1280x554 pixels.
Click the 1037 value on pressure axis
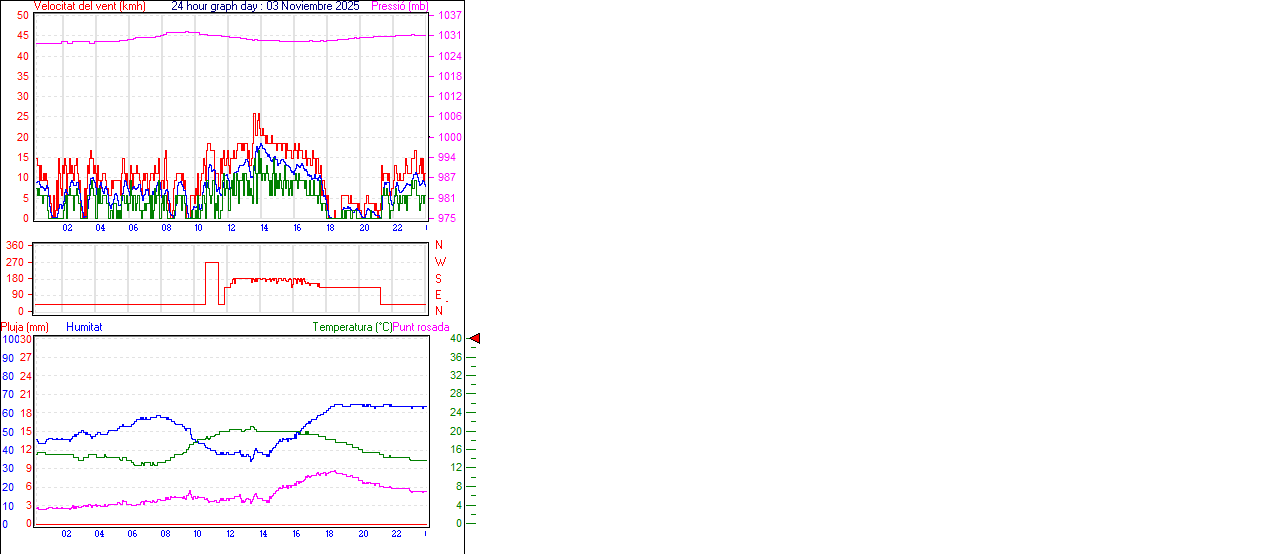pyautogui.click(x=449, y=15)
